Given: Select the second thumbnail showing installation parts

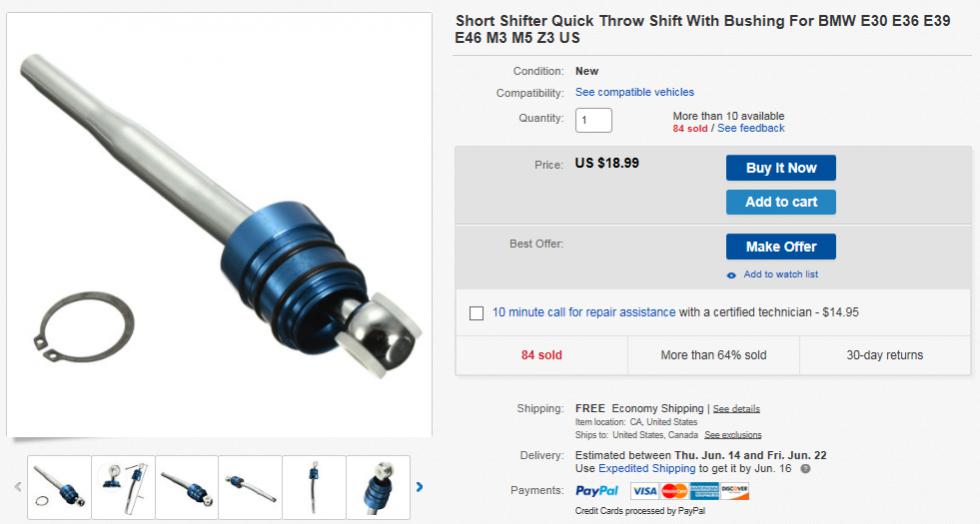Looking at the screenshot, I should pyautogui.click(x=123, y=487).
